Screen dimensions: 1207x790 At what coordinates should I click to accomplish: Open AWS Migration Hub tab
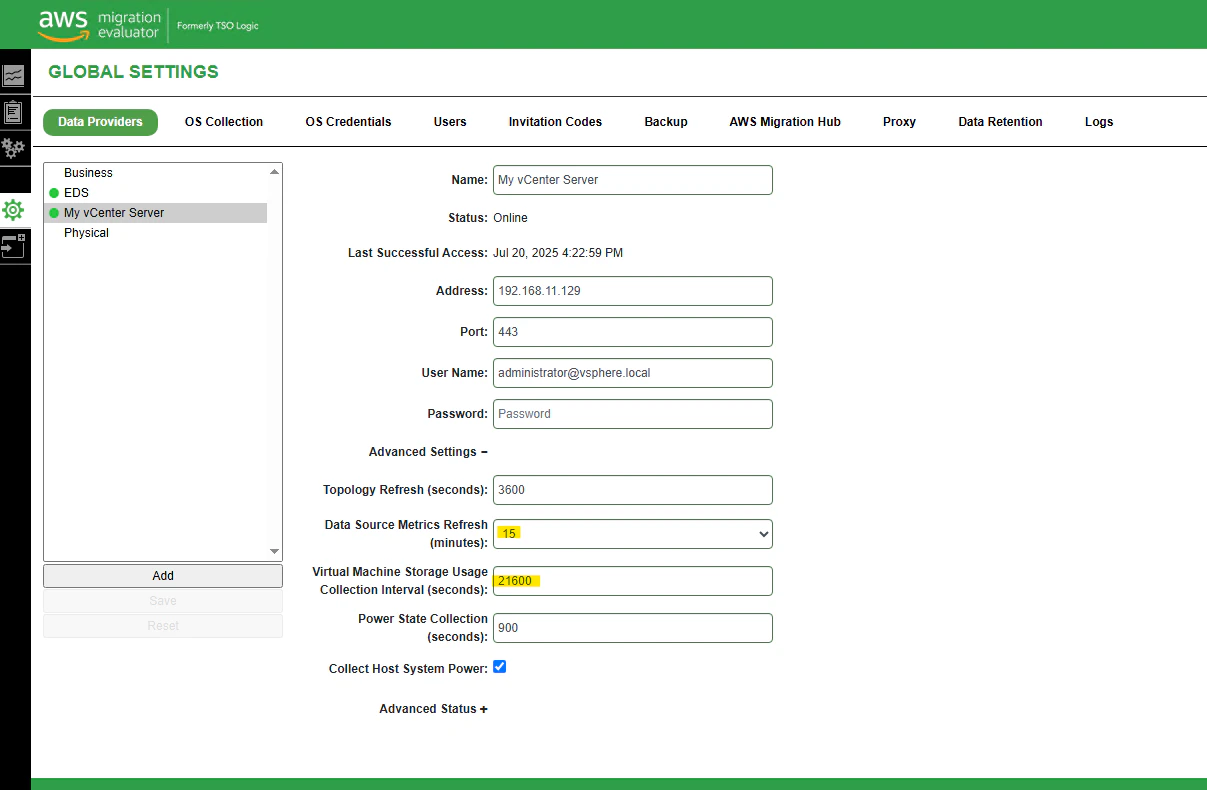785,122
